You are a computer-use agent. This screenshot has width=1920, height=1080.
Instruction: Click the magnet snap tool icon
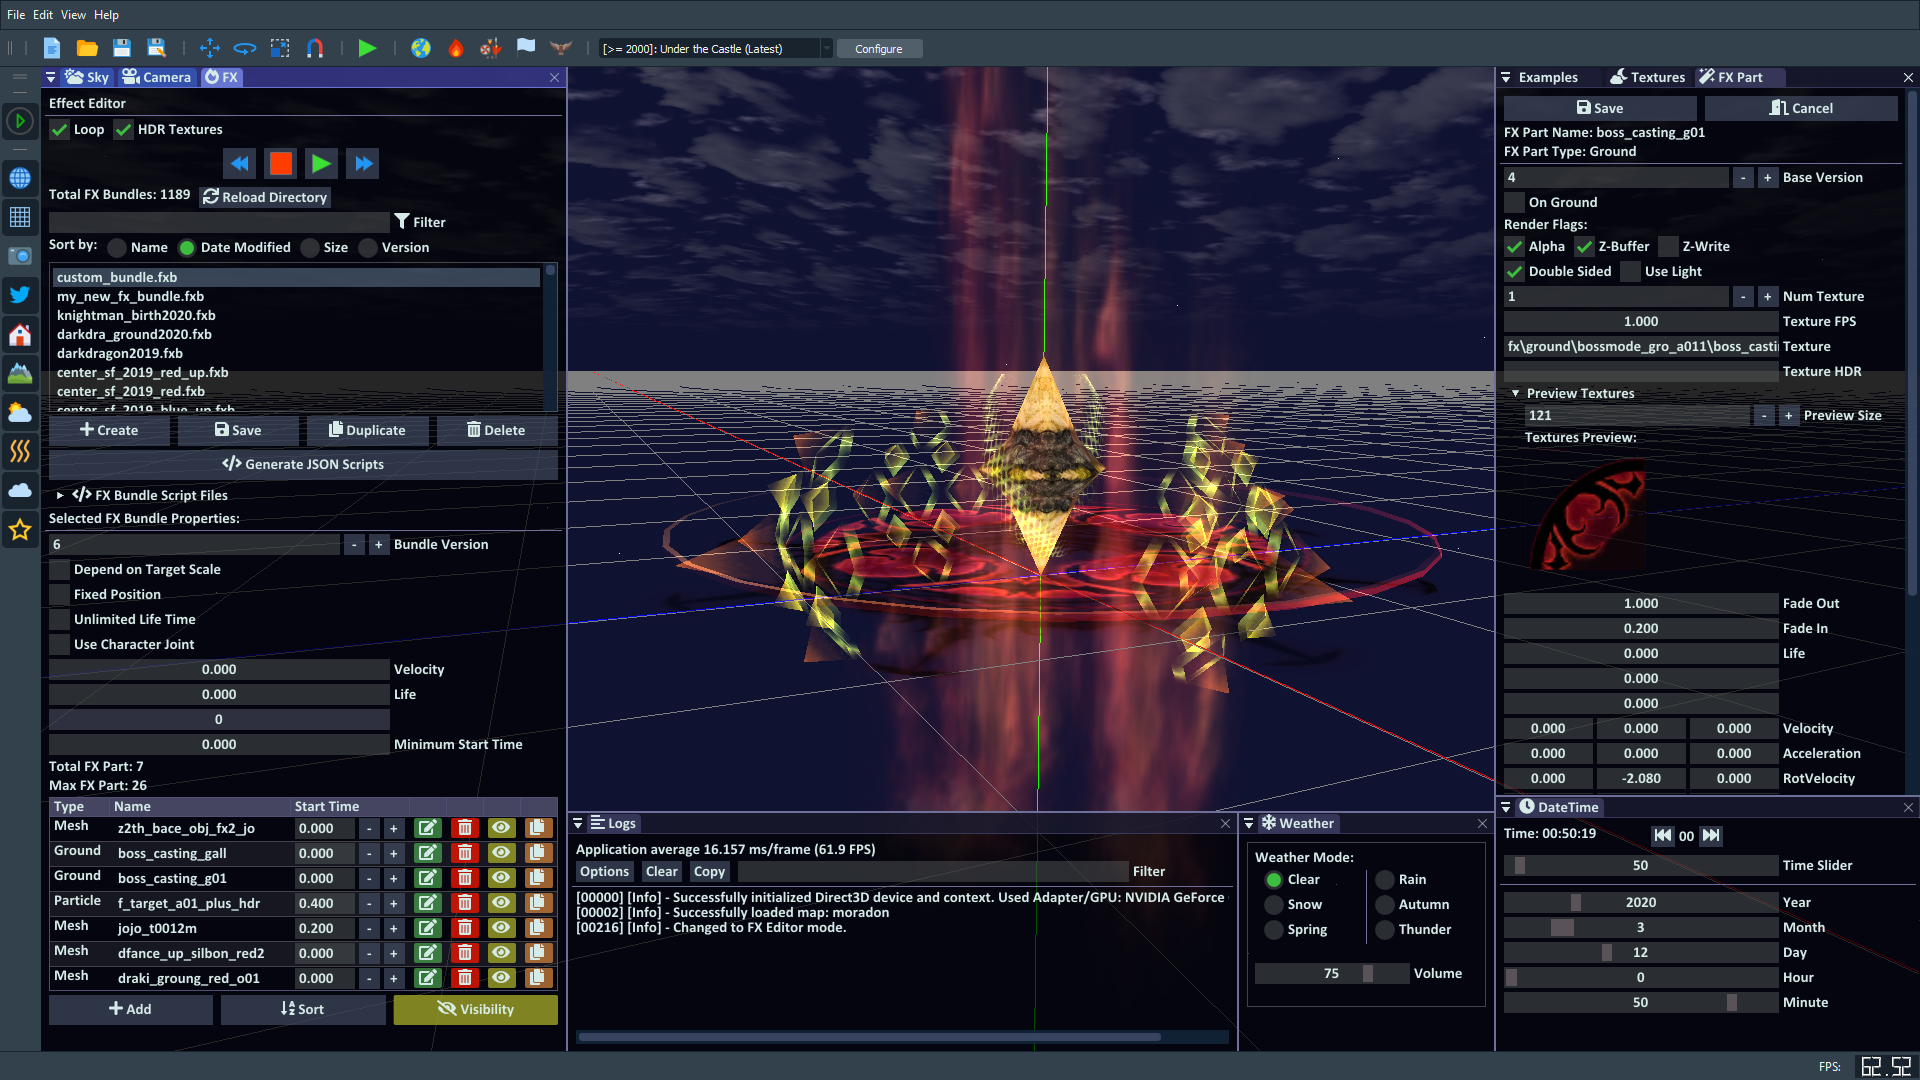coord(315,48)
